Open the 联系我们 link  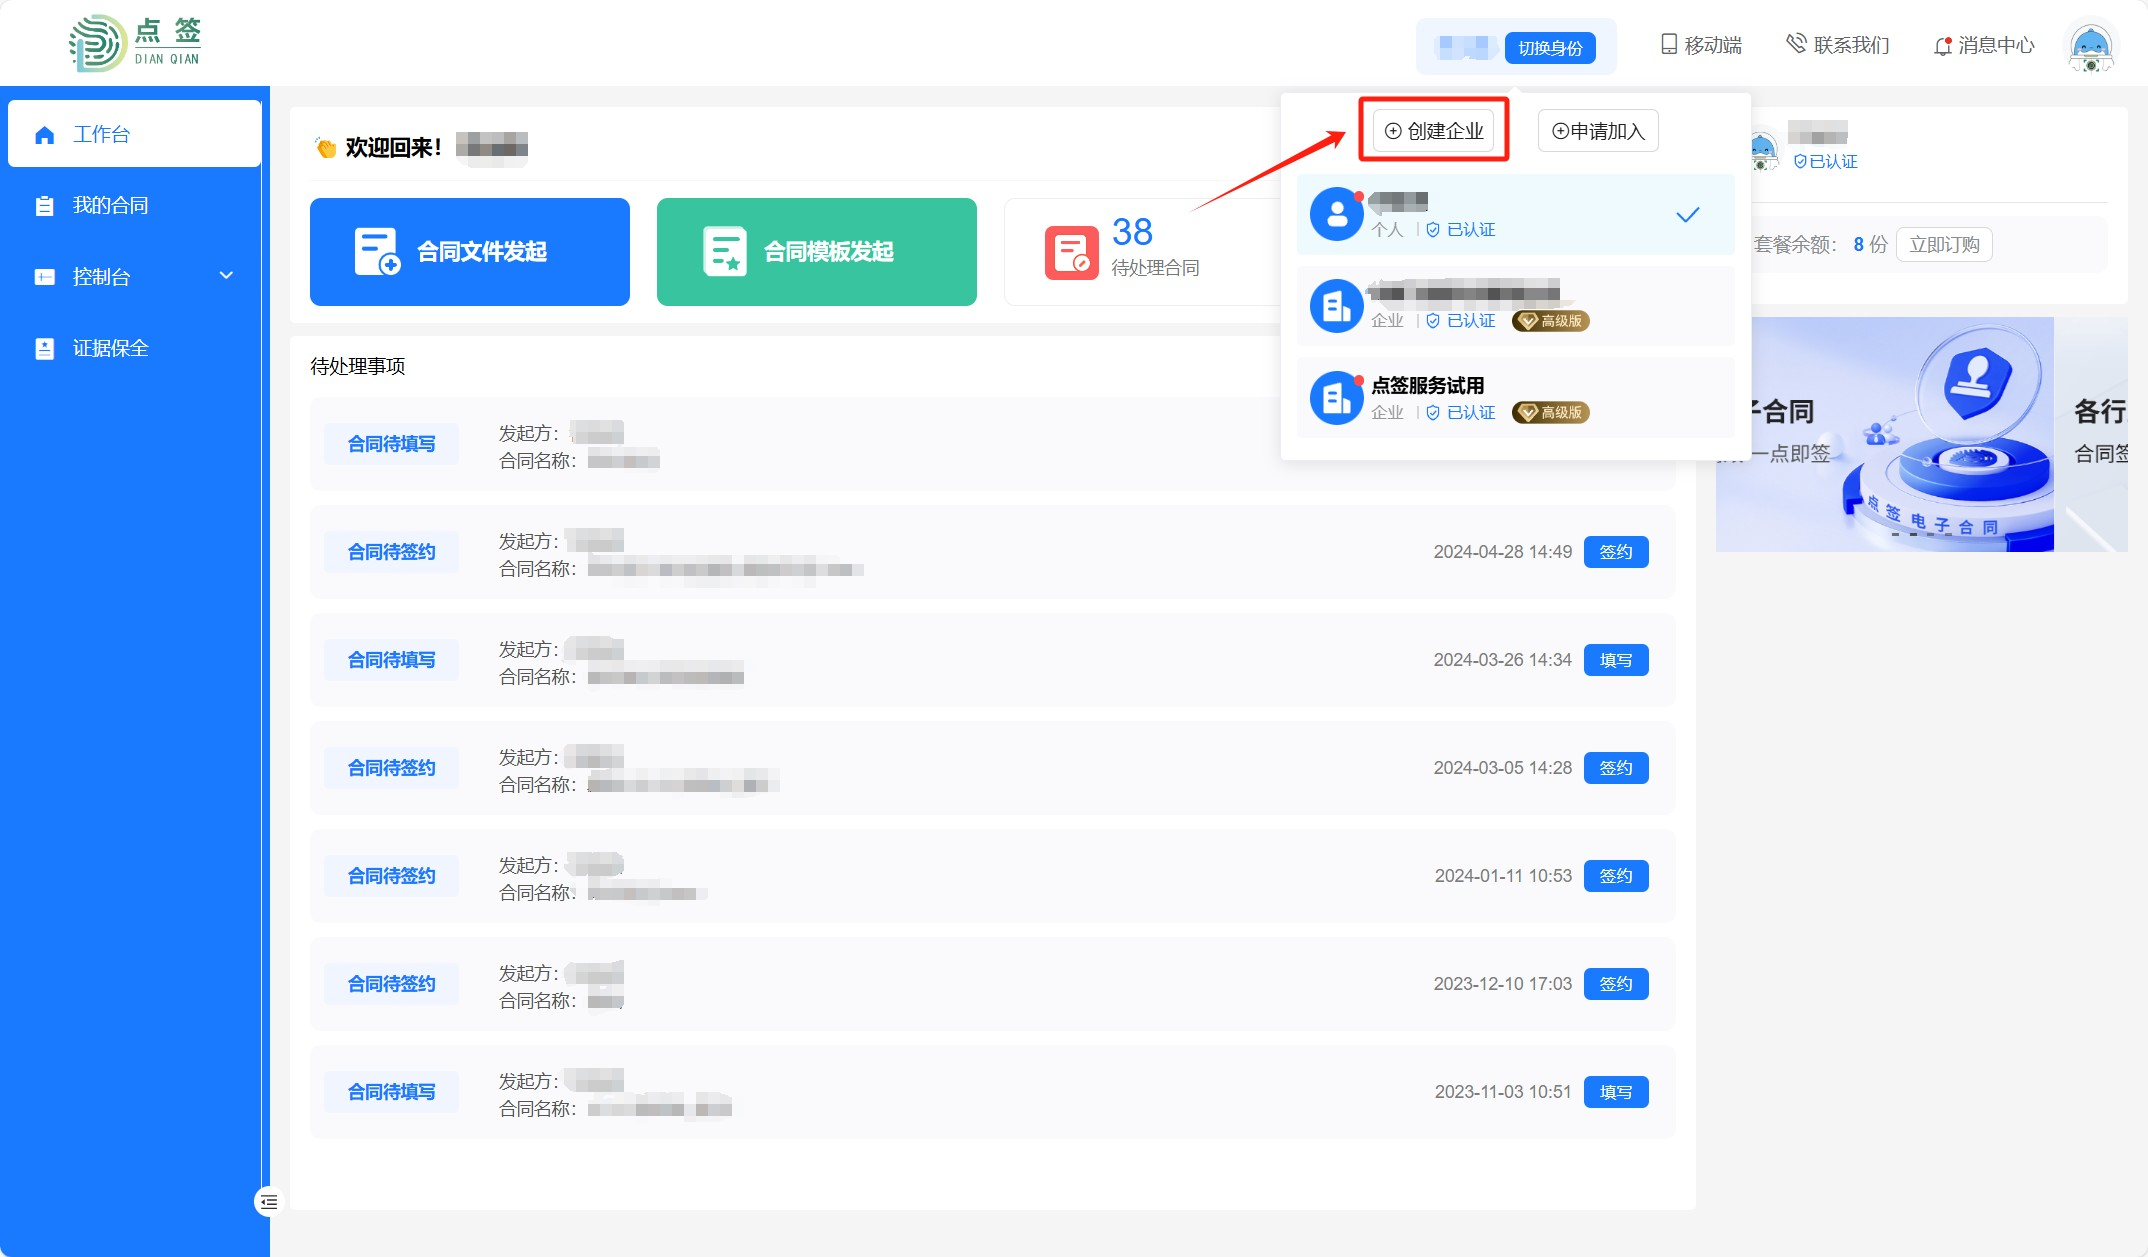[x=1838, y=45]
